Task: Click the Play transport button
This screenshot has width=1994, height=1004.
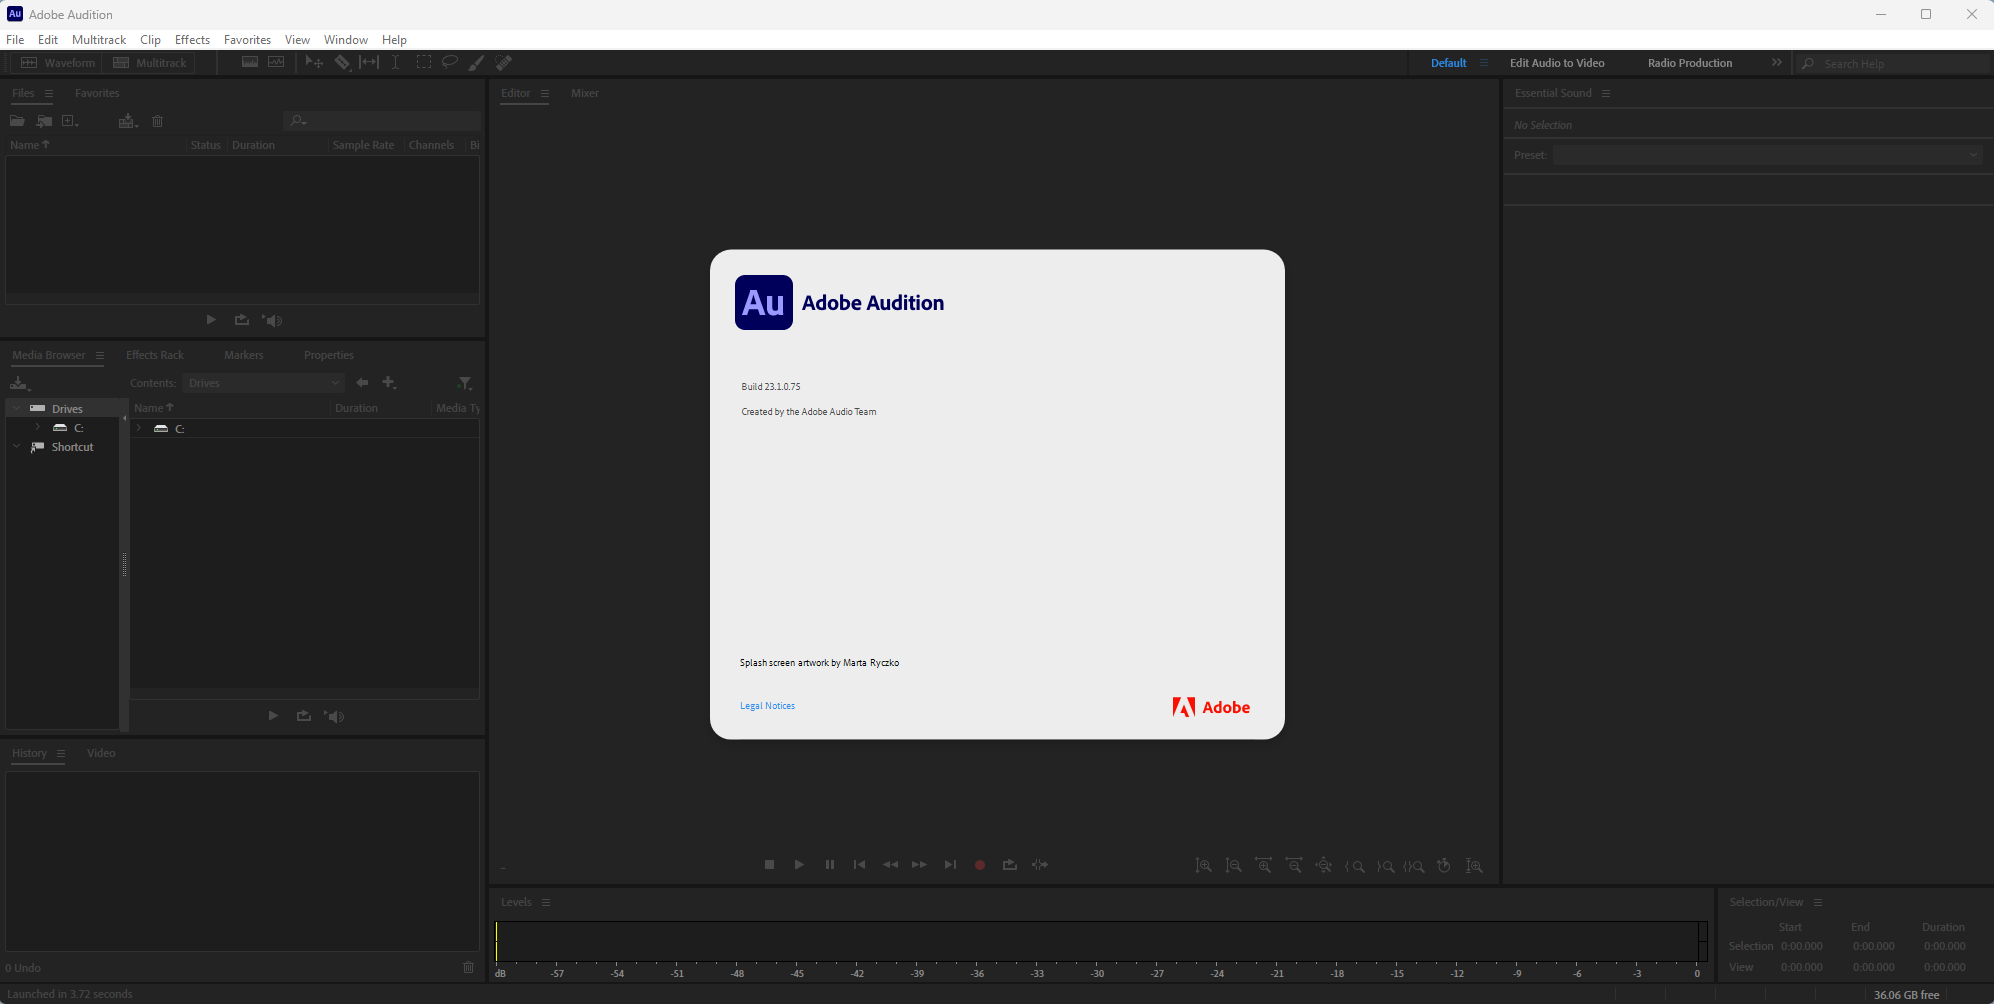Action: [799, 865]
